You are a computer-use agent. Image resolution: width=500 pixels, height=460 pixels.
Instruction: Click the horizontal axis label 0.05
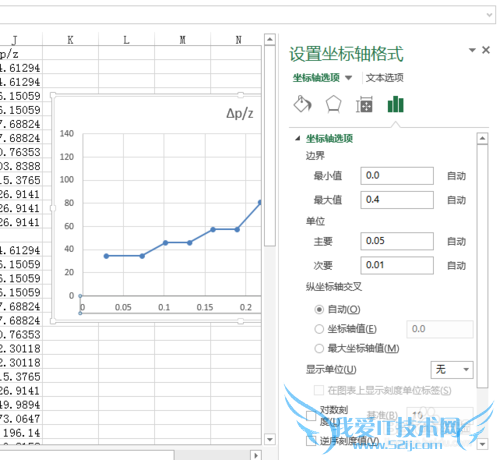pyautogui.click(x=123, y=307)
